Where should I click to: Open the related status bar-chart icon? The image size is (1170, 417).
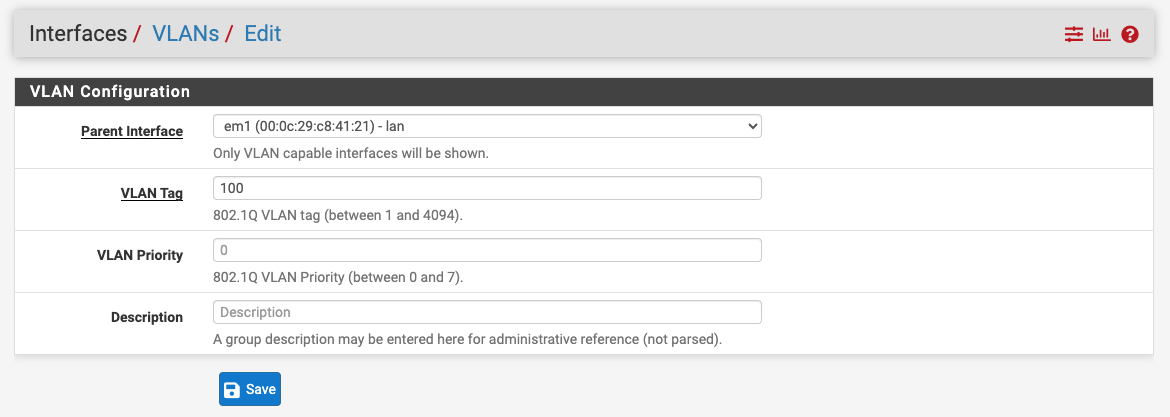1102,35
